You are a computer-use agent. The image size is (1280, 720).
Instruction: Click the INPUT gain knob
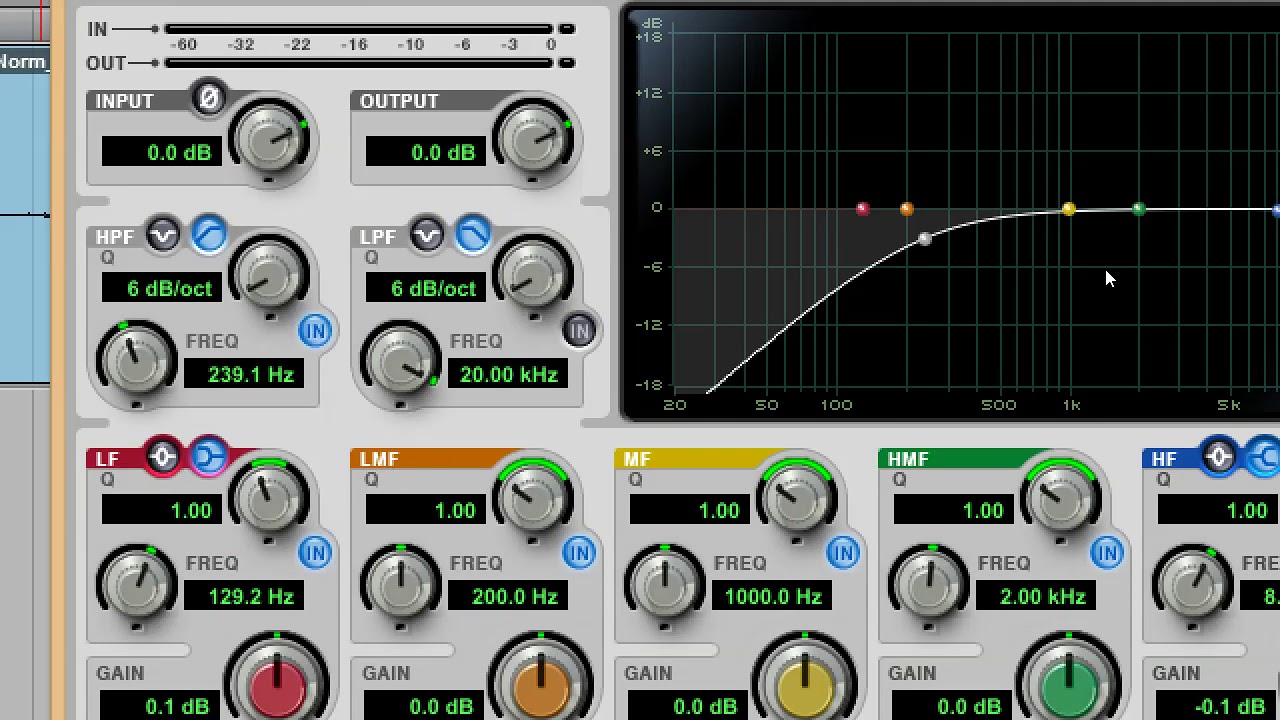tap(269, 140)
